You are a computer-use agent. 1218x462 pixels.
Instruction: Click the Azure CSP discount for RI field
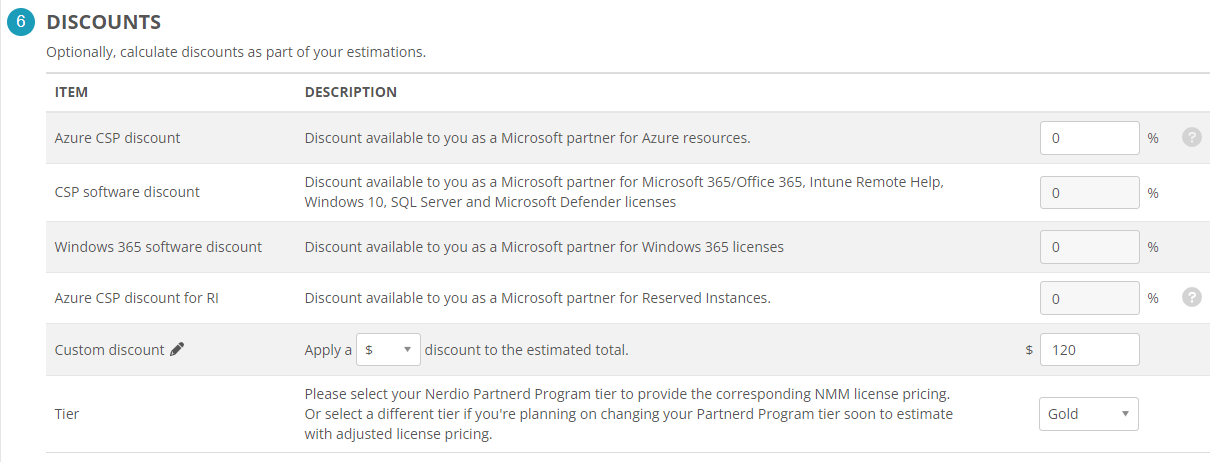pos(1089,298)
